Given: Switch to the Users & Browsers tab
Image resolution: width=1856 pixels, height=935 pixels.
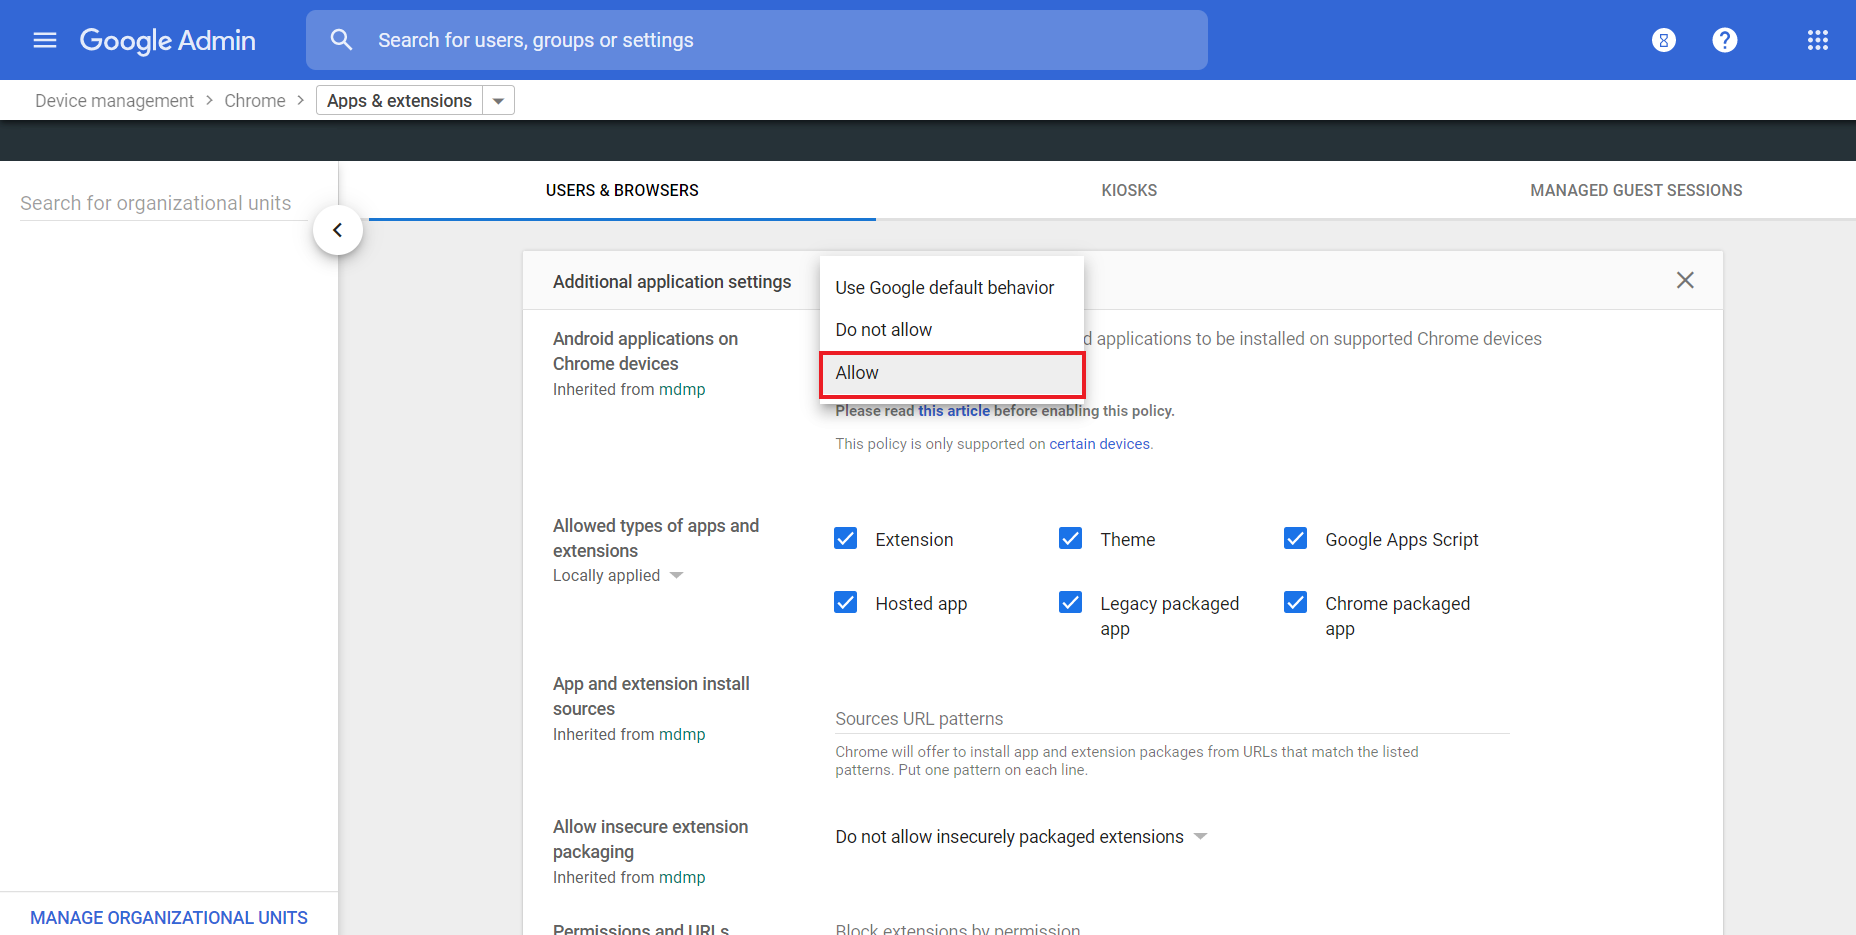Looking at the screenshot, I should click(x=622, y=190).
